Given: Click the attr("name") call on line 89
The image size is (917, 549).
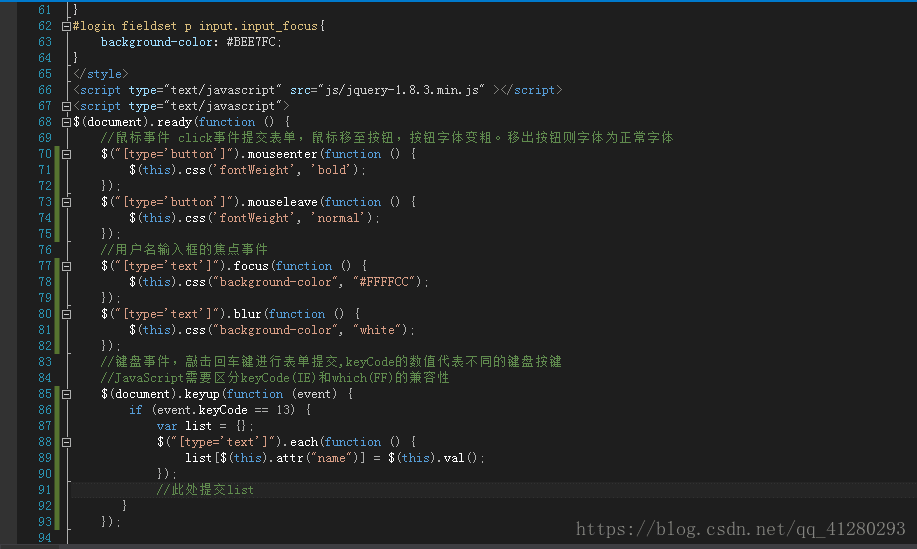Looking at the screenshot, I should coord(316,458).
